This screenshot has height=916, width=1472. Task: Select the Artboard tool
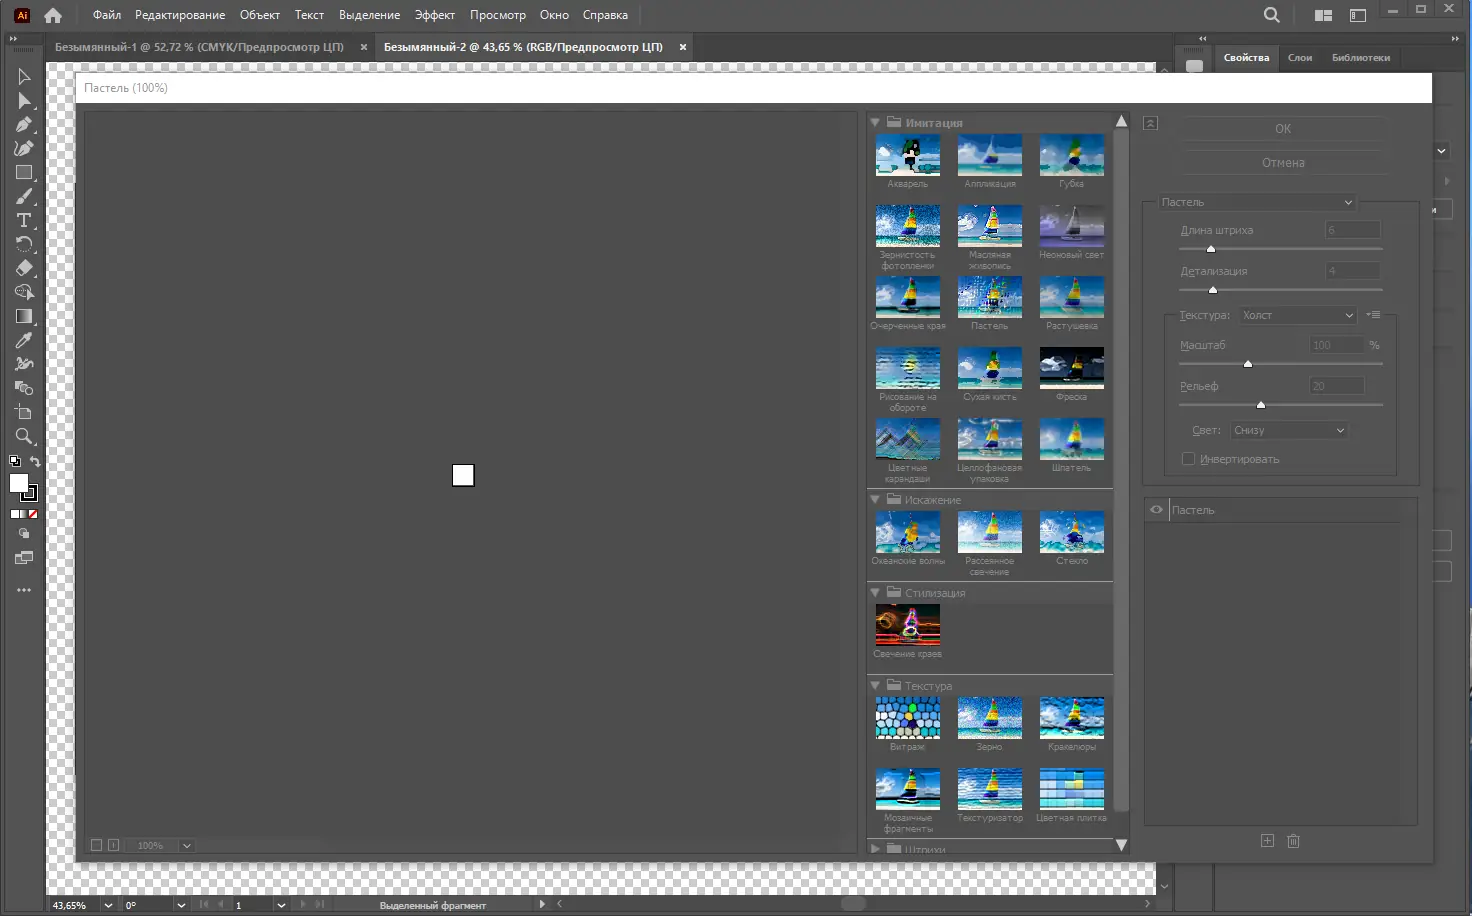(24, 413)
